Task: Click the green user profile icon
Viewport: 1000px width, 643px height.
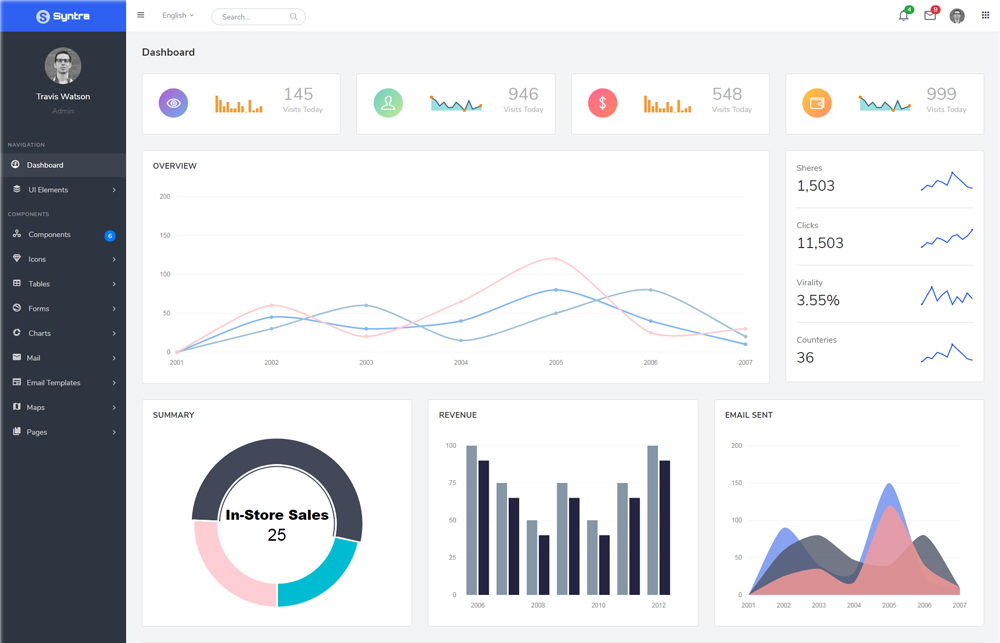Action: point(388,103)
